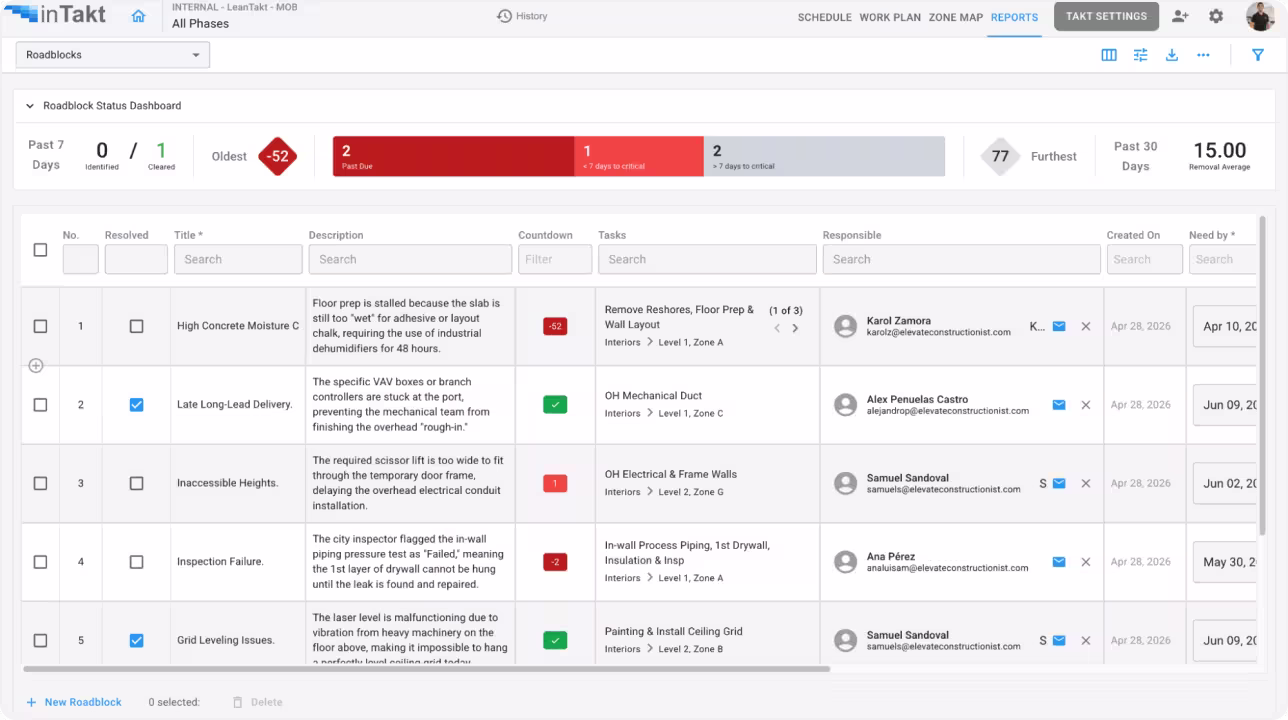
Task: Click the Description search field
Action: pyautogui.click(x=410, y=259)
